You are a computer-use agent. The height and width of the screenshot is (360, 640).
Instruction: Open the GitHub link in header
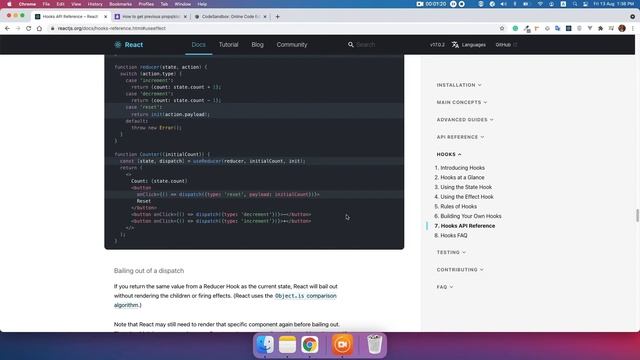[x=506, y=44]
